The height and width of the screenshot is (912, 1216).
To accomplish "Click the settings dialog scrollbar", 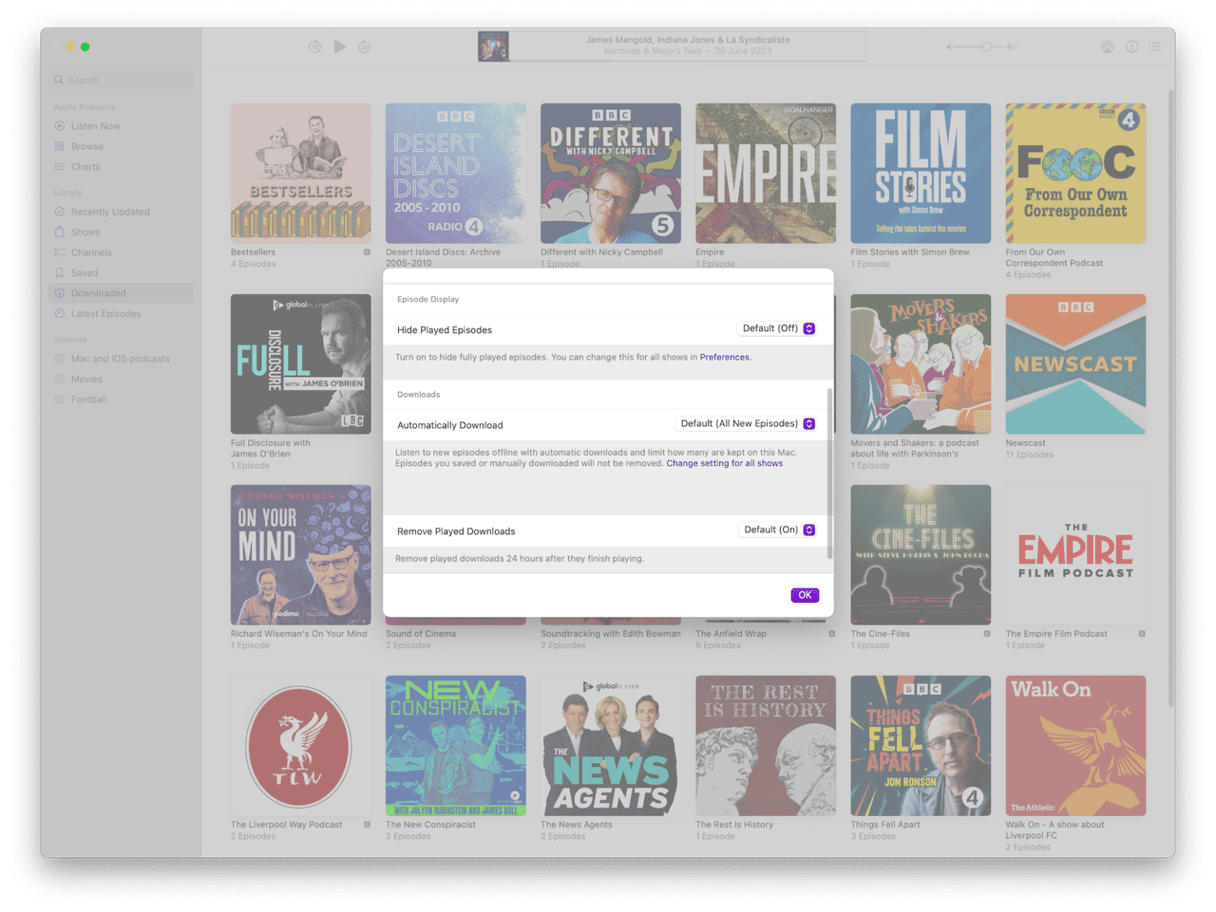I will click(x=828, y=470).
